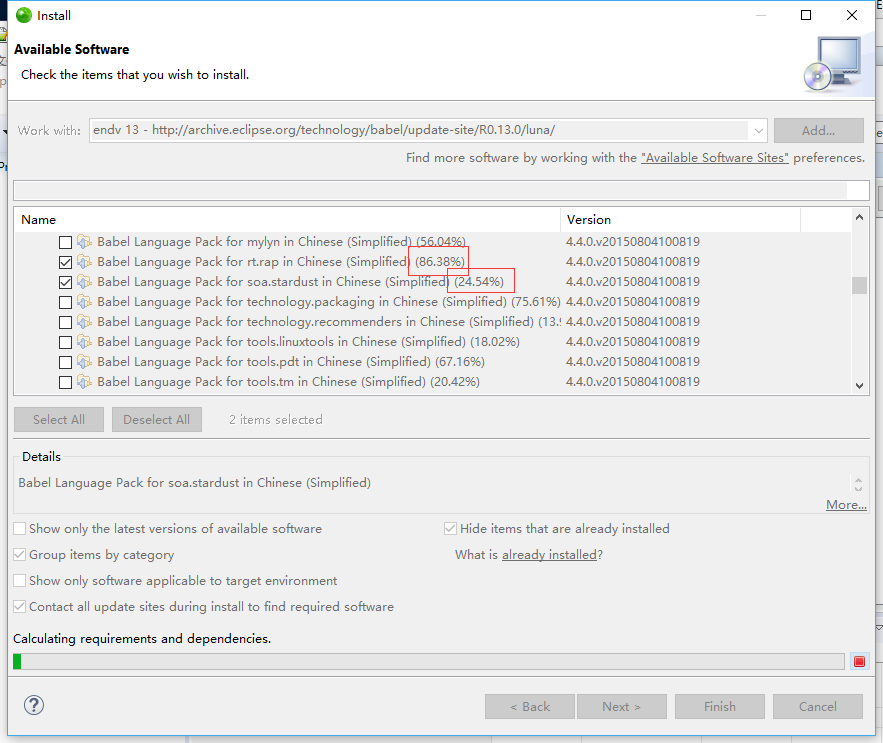Screen dimensions: 883x743
Task: Click the Back button
Action: pyautogui.click(x=530, y=706)
